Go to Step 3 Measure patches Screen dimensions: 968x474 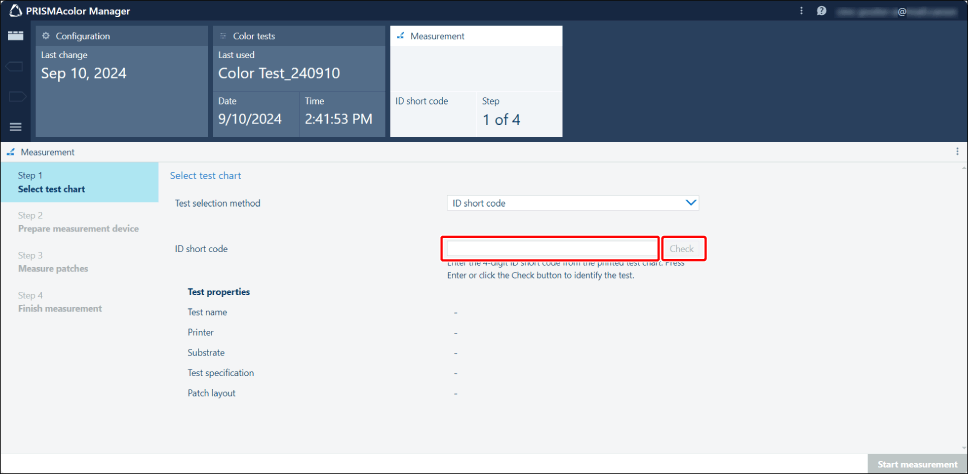pos(79,262)
